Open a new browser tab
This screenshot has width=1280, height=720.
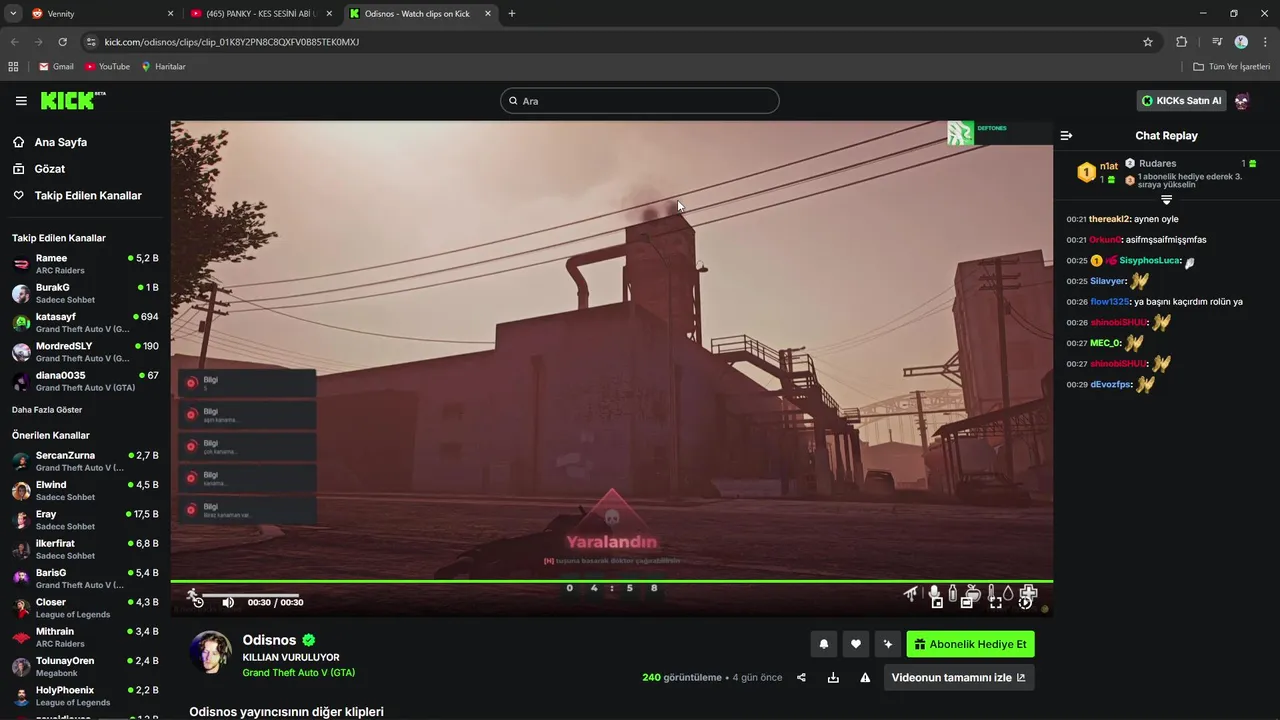click(512, 14)
